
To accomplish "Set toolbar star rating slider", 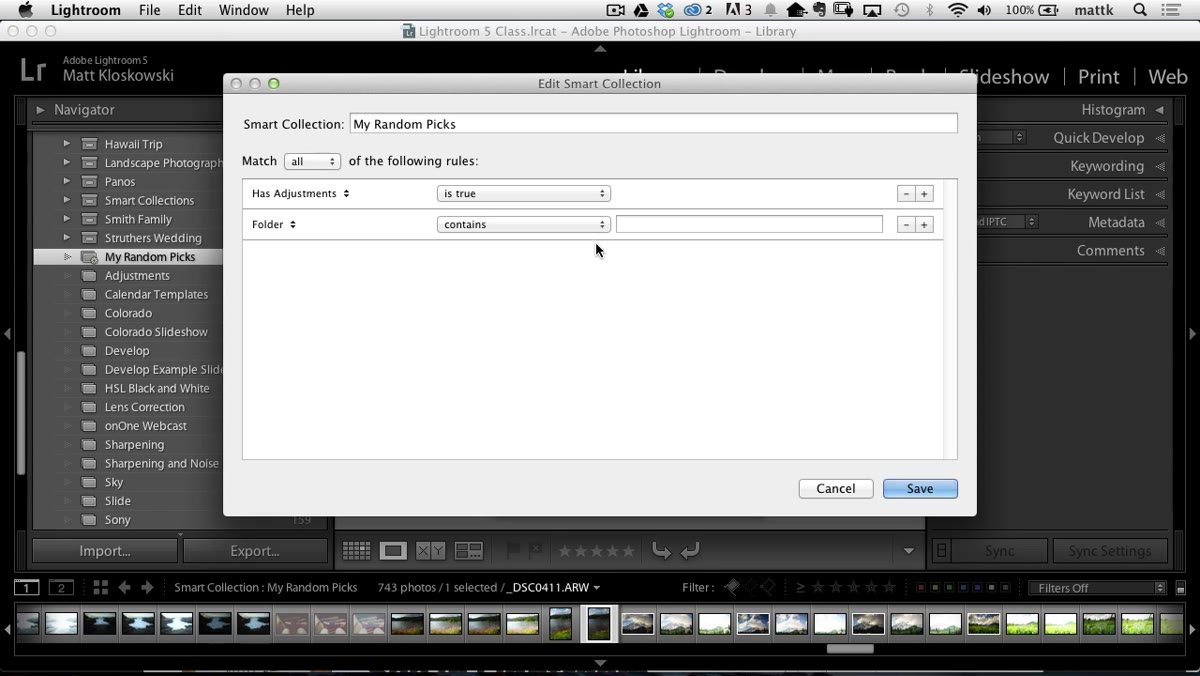I will 596,551.
